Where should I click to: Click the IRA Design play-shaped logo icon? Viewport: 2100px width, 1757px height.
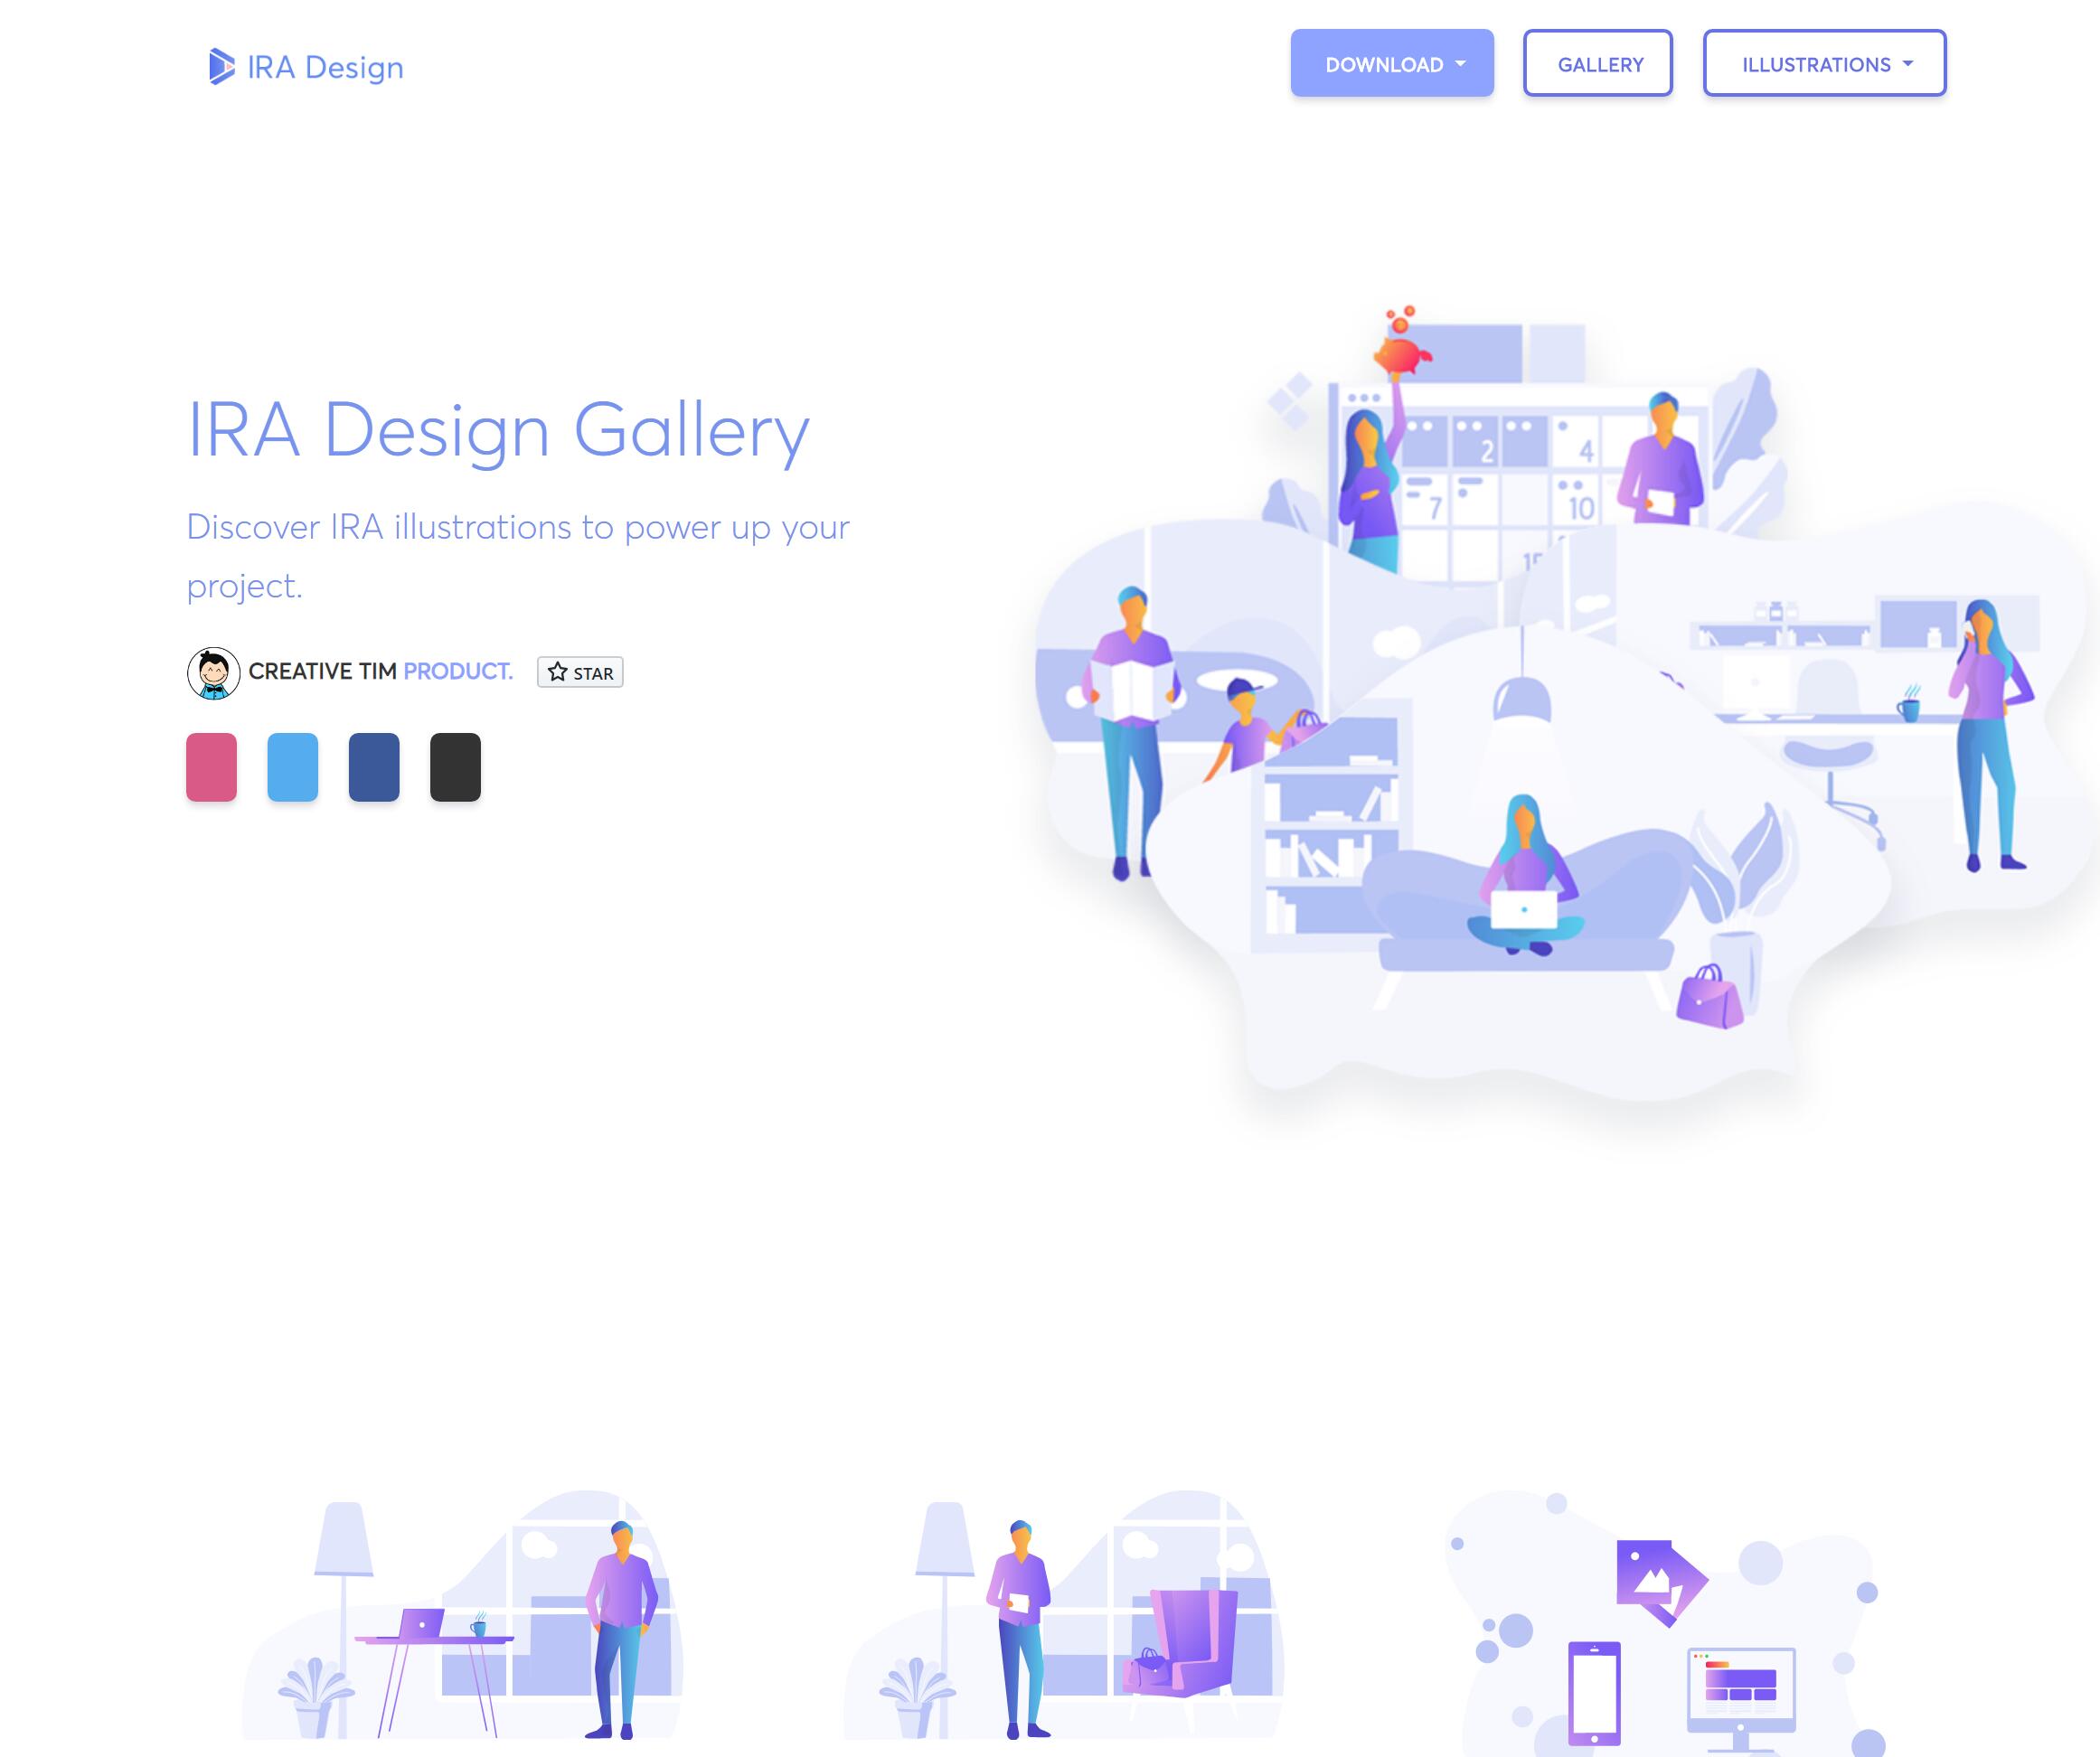pyautogui.click(x=221, y=67)
